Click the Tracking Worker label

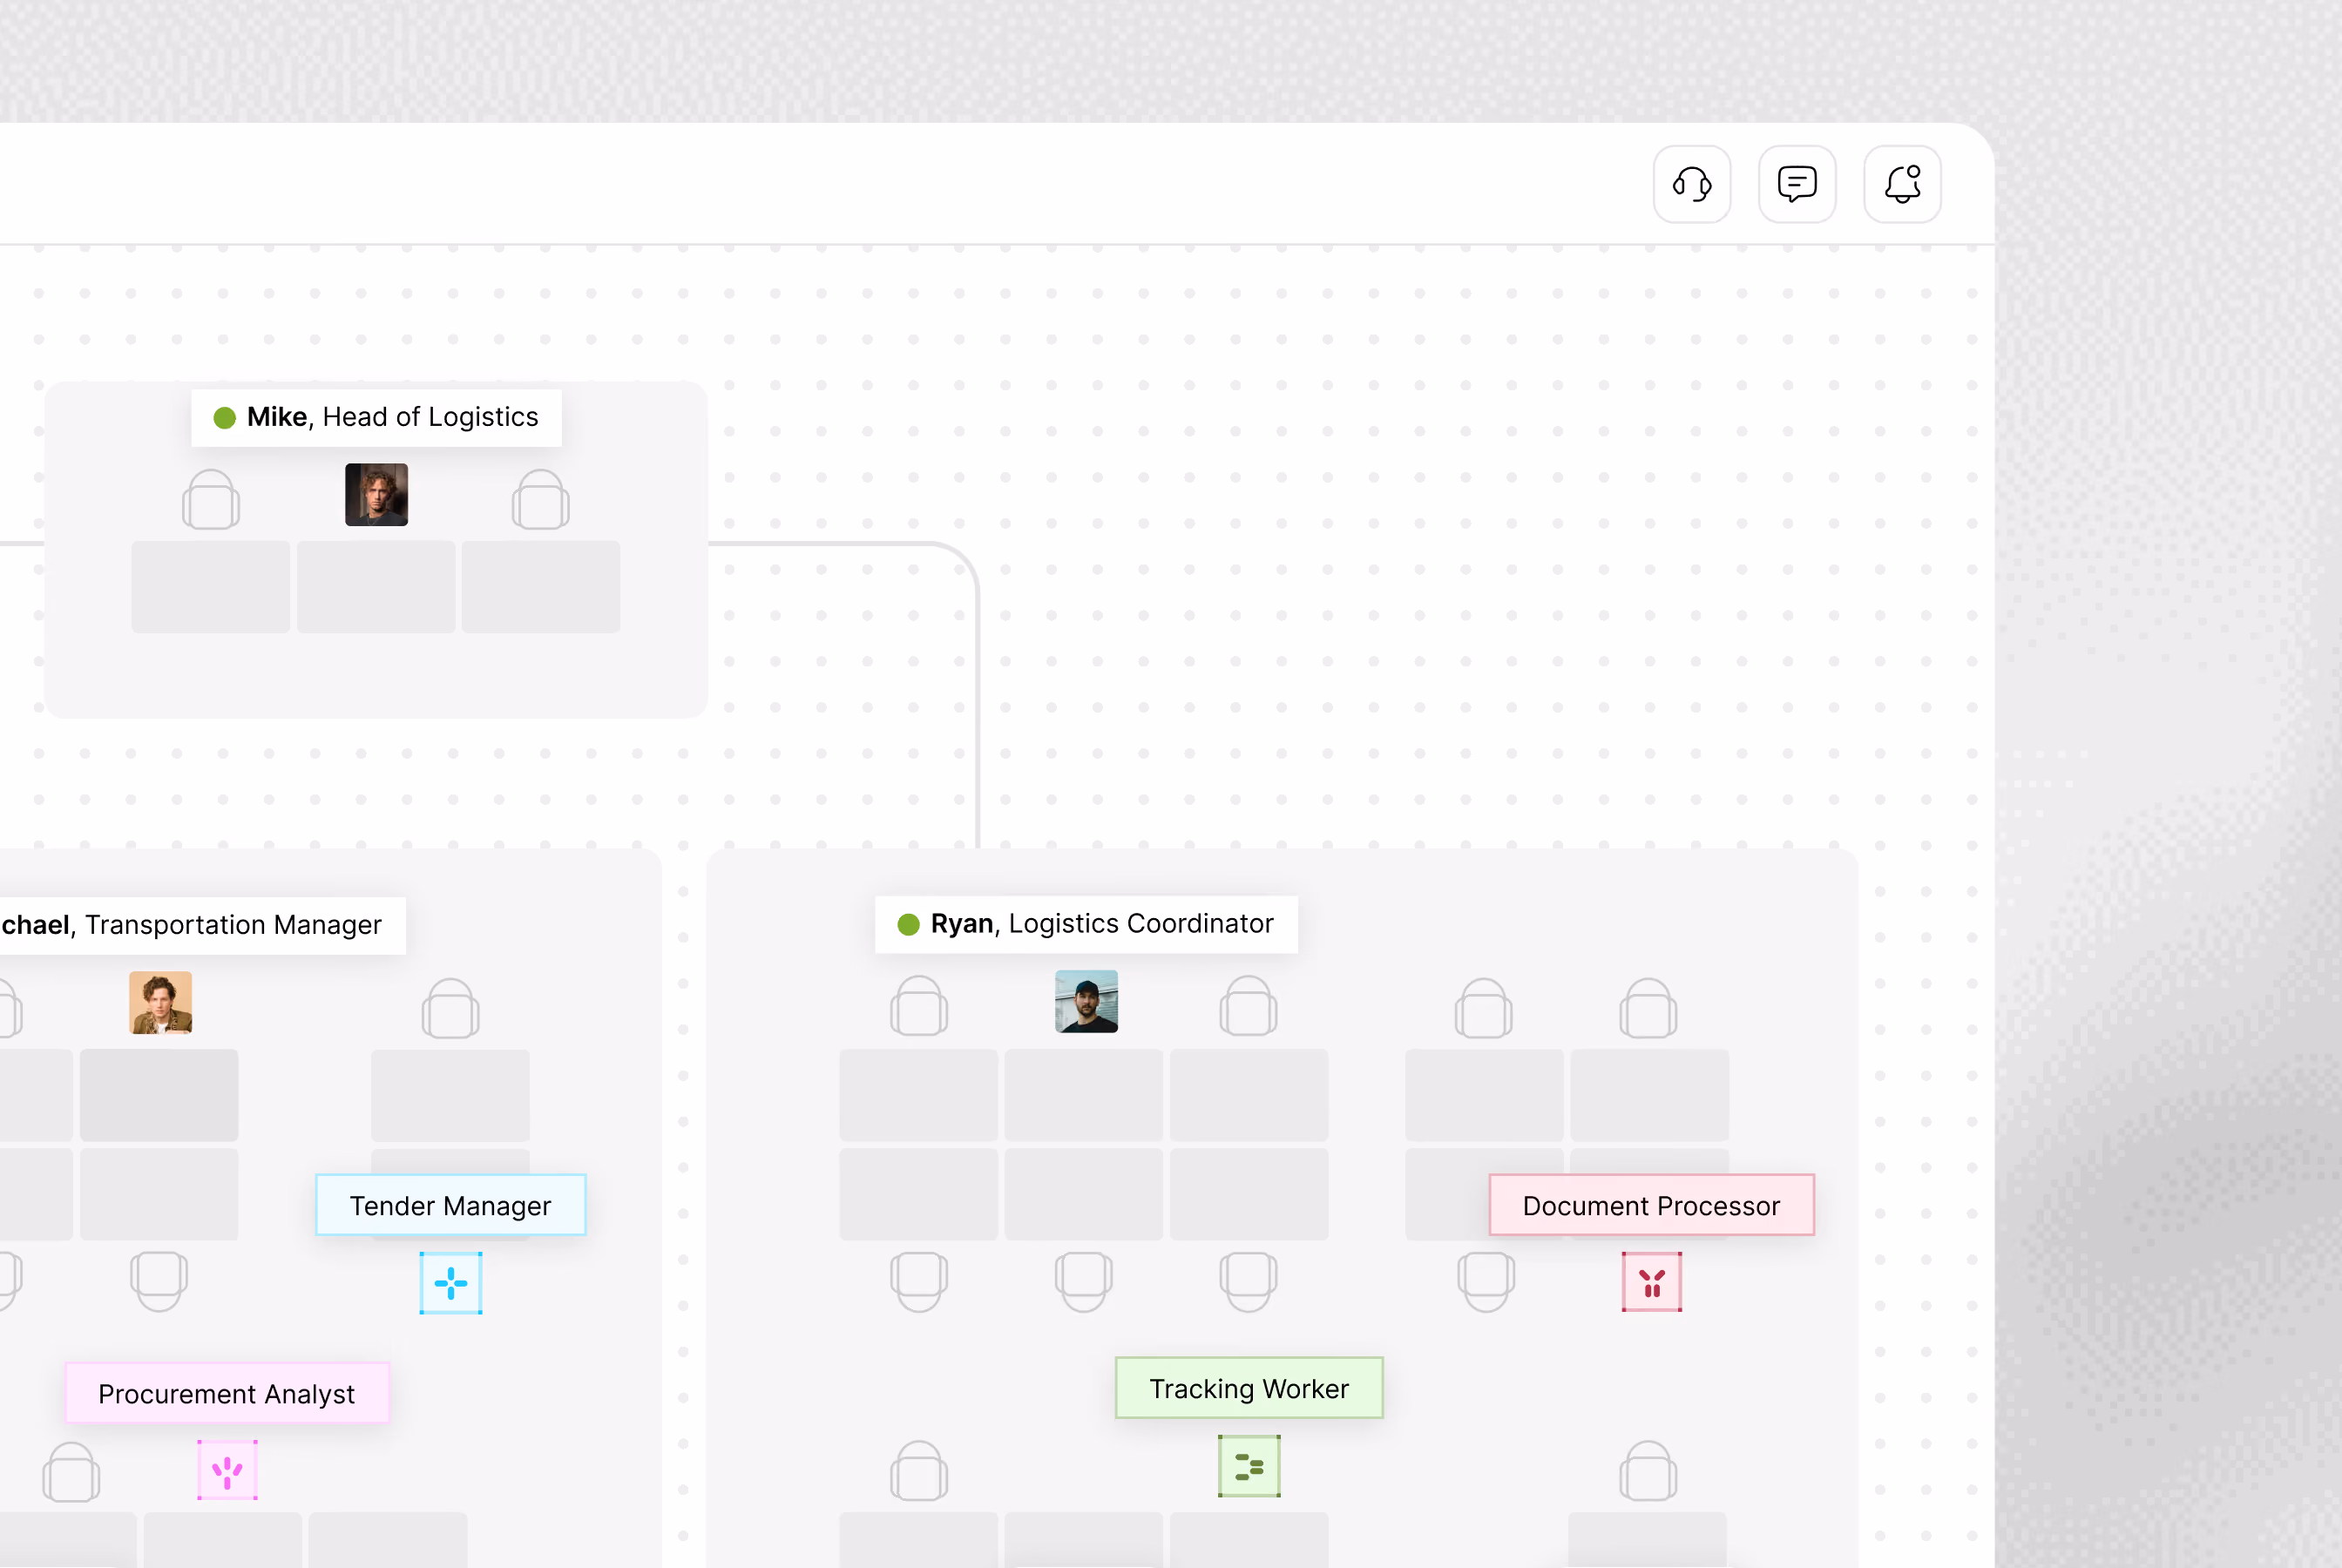(x=1249, y=1388)
